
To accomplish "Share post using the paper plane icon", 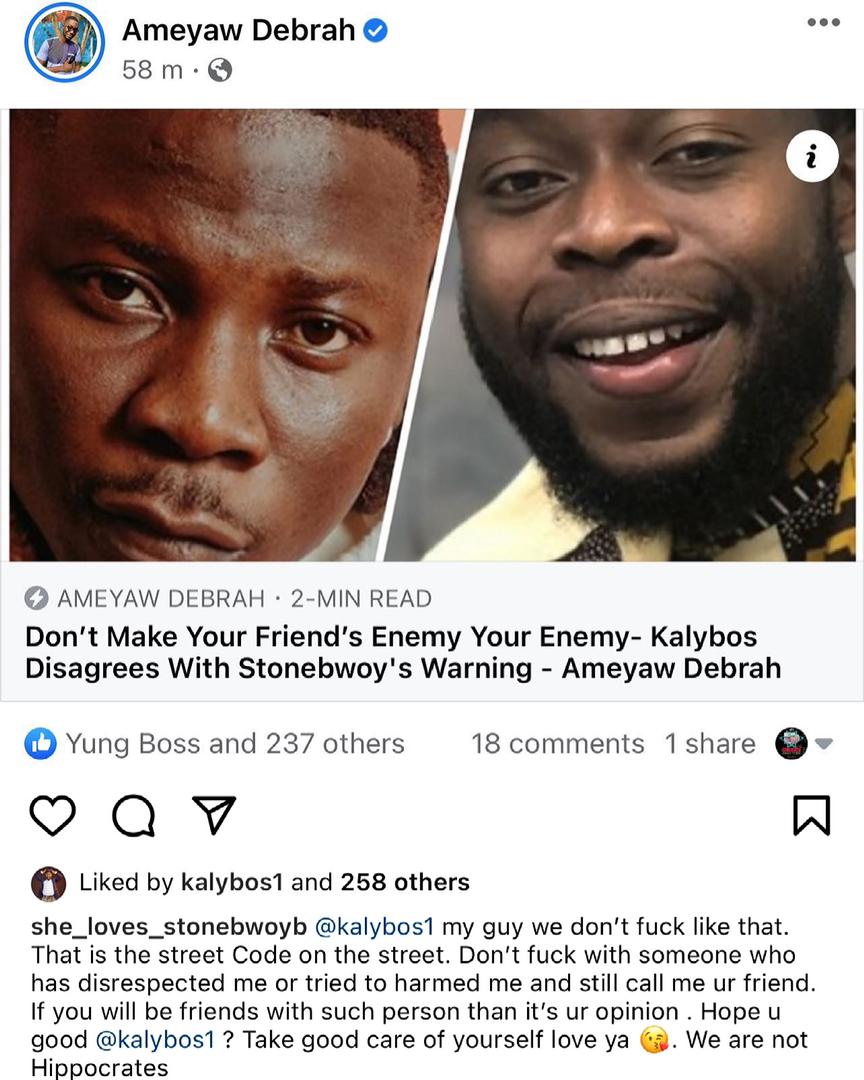I will pyautogui.click(x=214, y=816).
